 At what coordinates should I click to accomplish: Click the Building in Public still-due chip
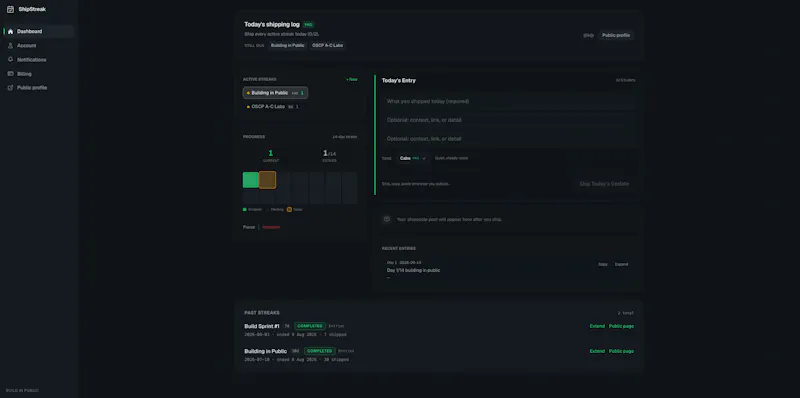(287, 45)
